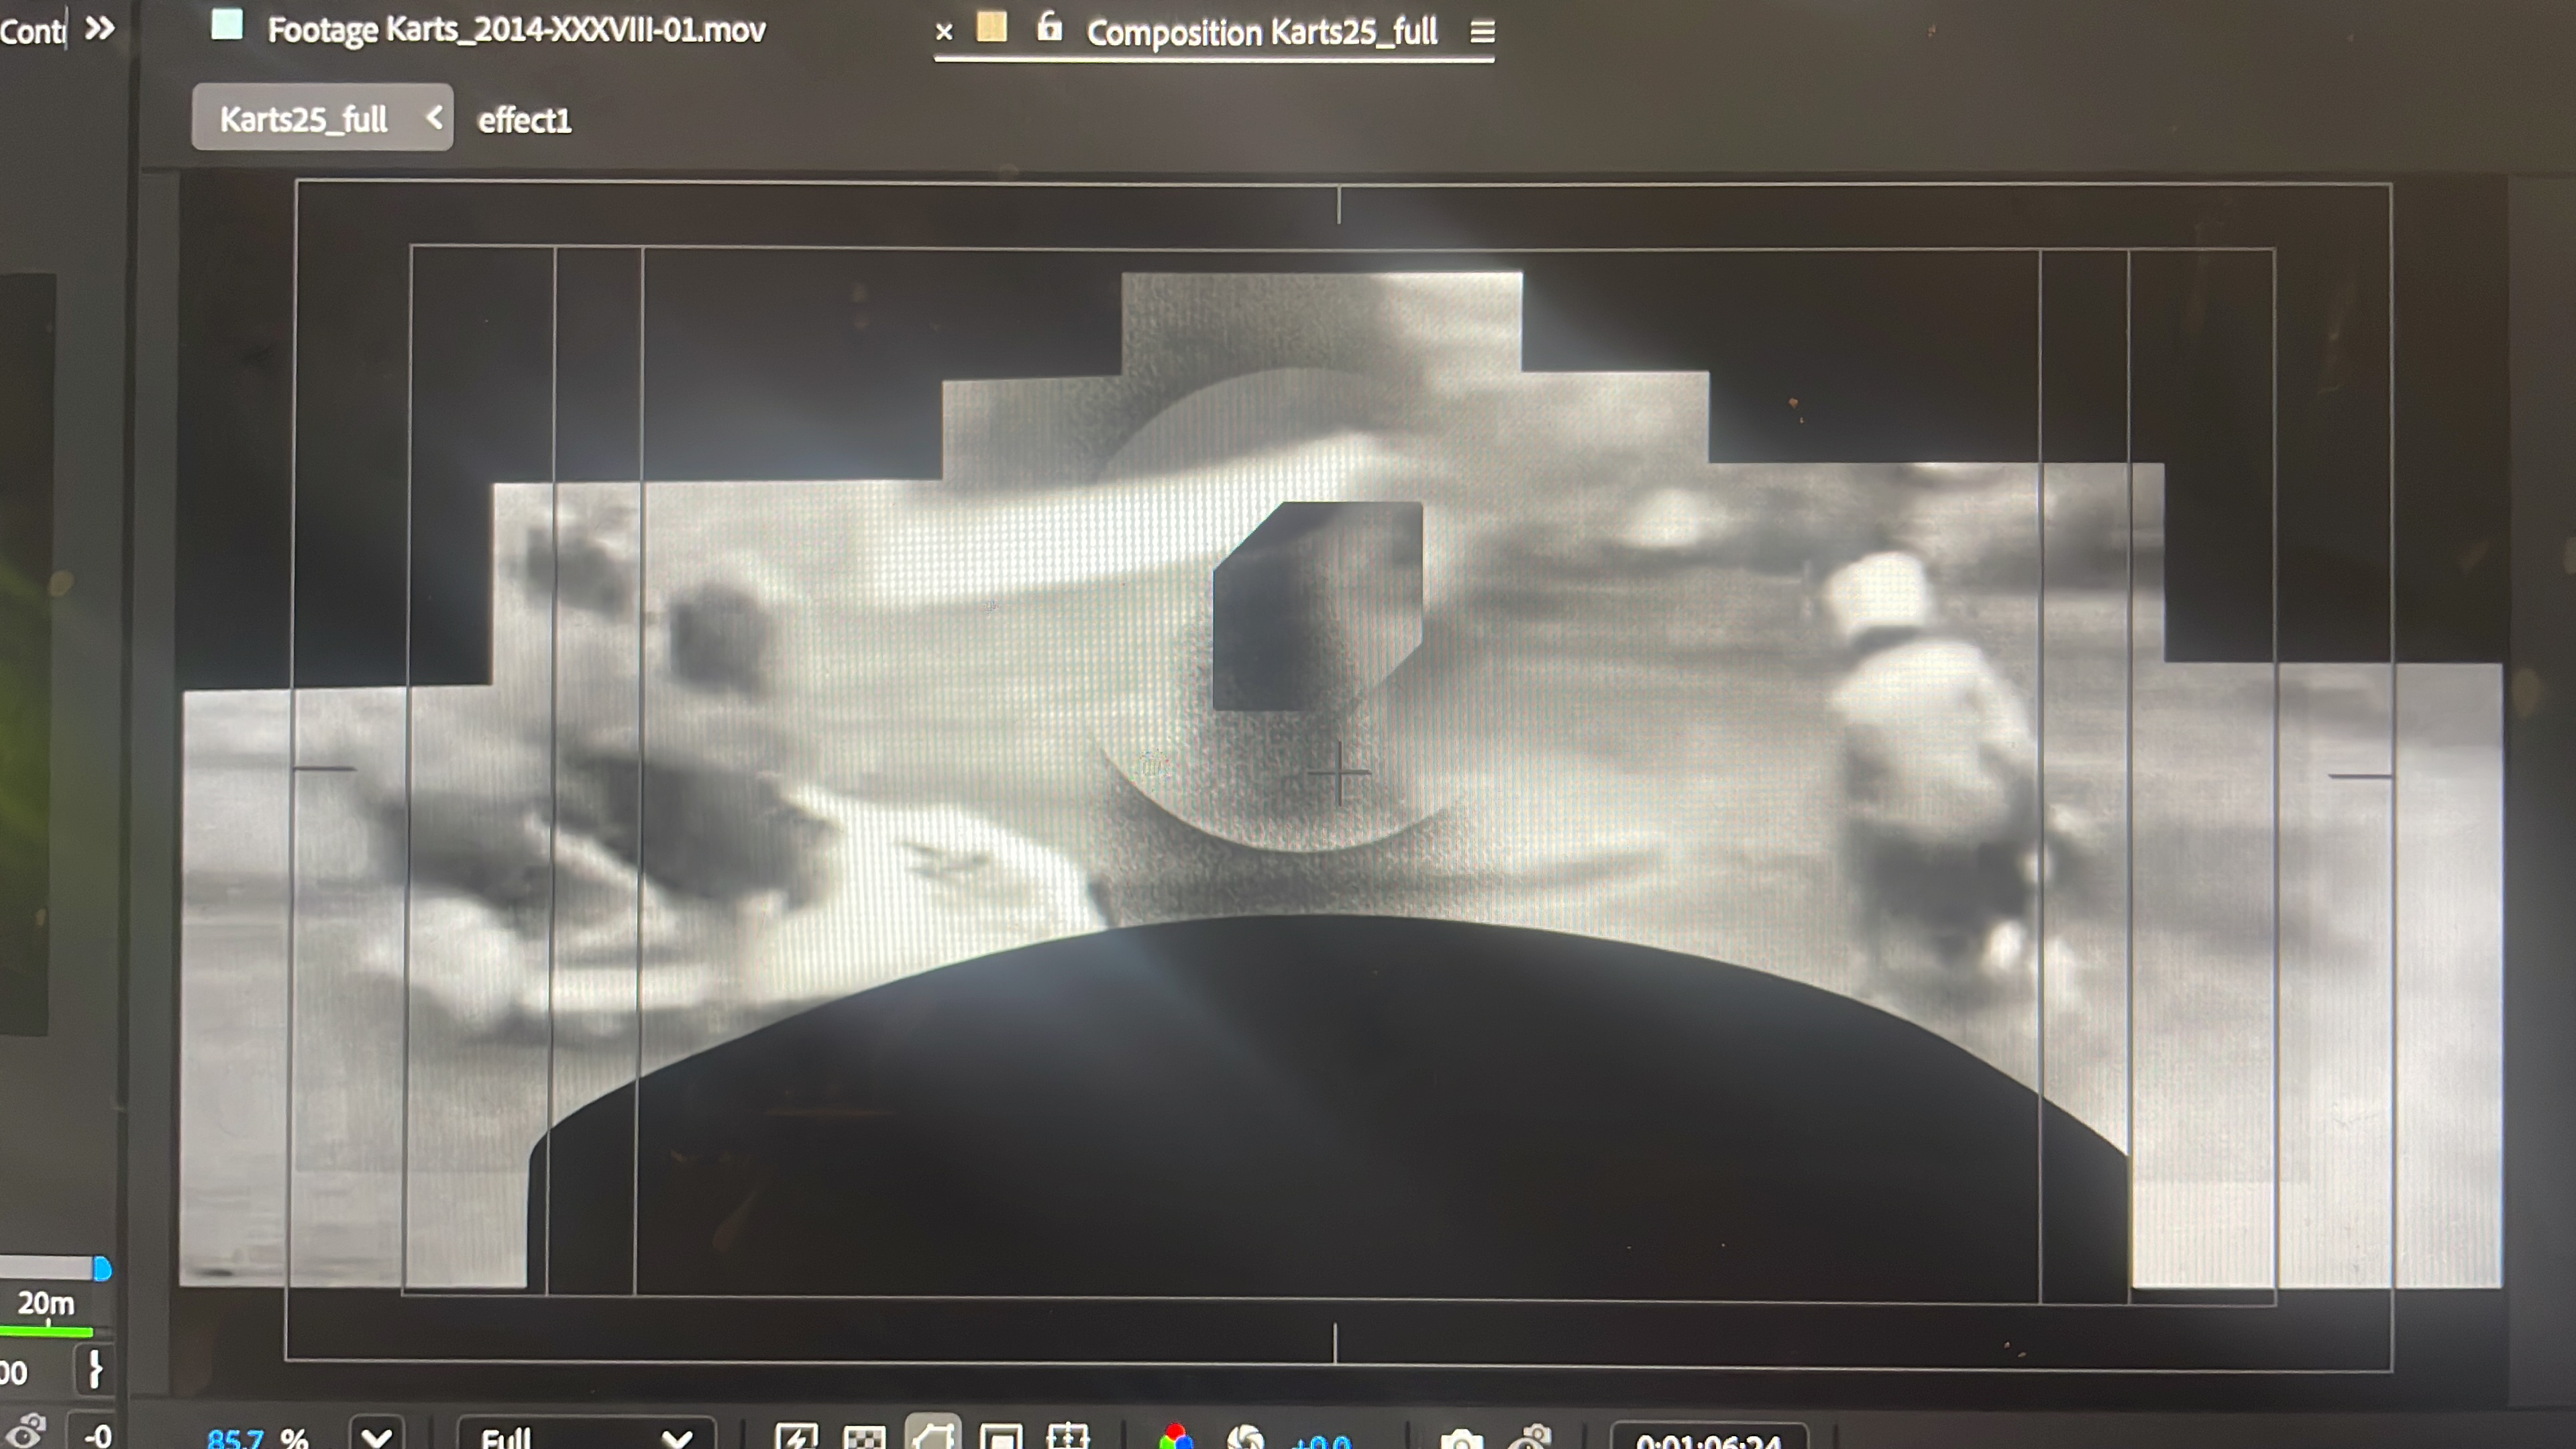Open the magnification ratio dropdown arrow

(x=377, y=1437)
